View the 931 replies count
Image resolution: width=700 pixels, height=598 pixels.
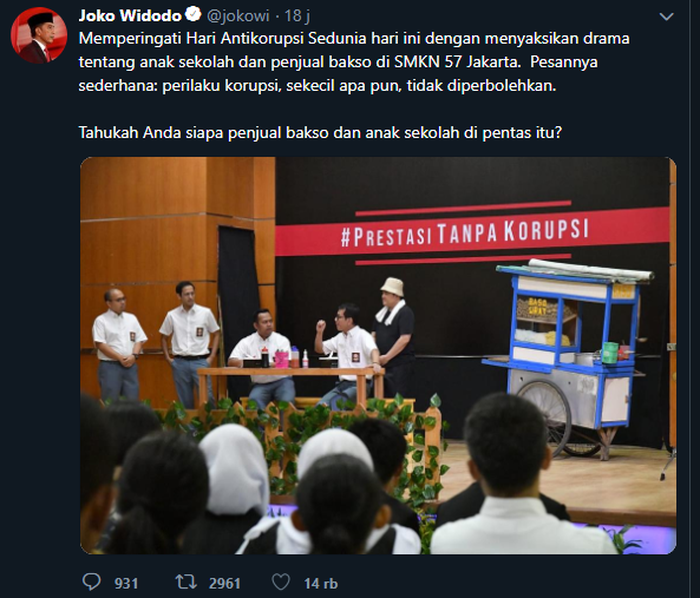[x=126, y=583]
